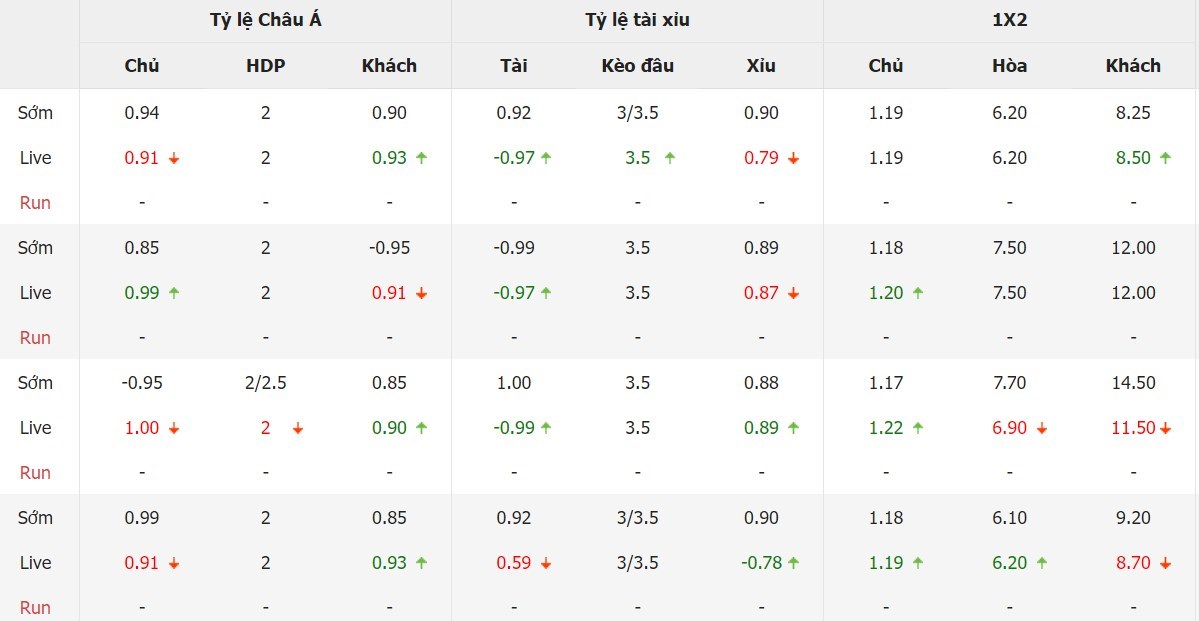Click the red down arrow beside 6.90
This screenshot has width=1199, height=621.
1041,429
